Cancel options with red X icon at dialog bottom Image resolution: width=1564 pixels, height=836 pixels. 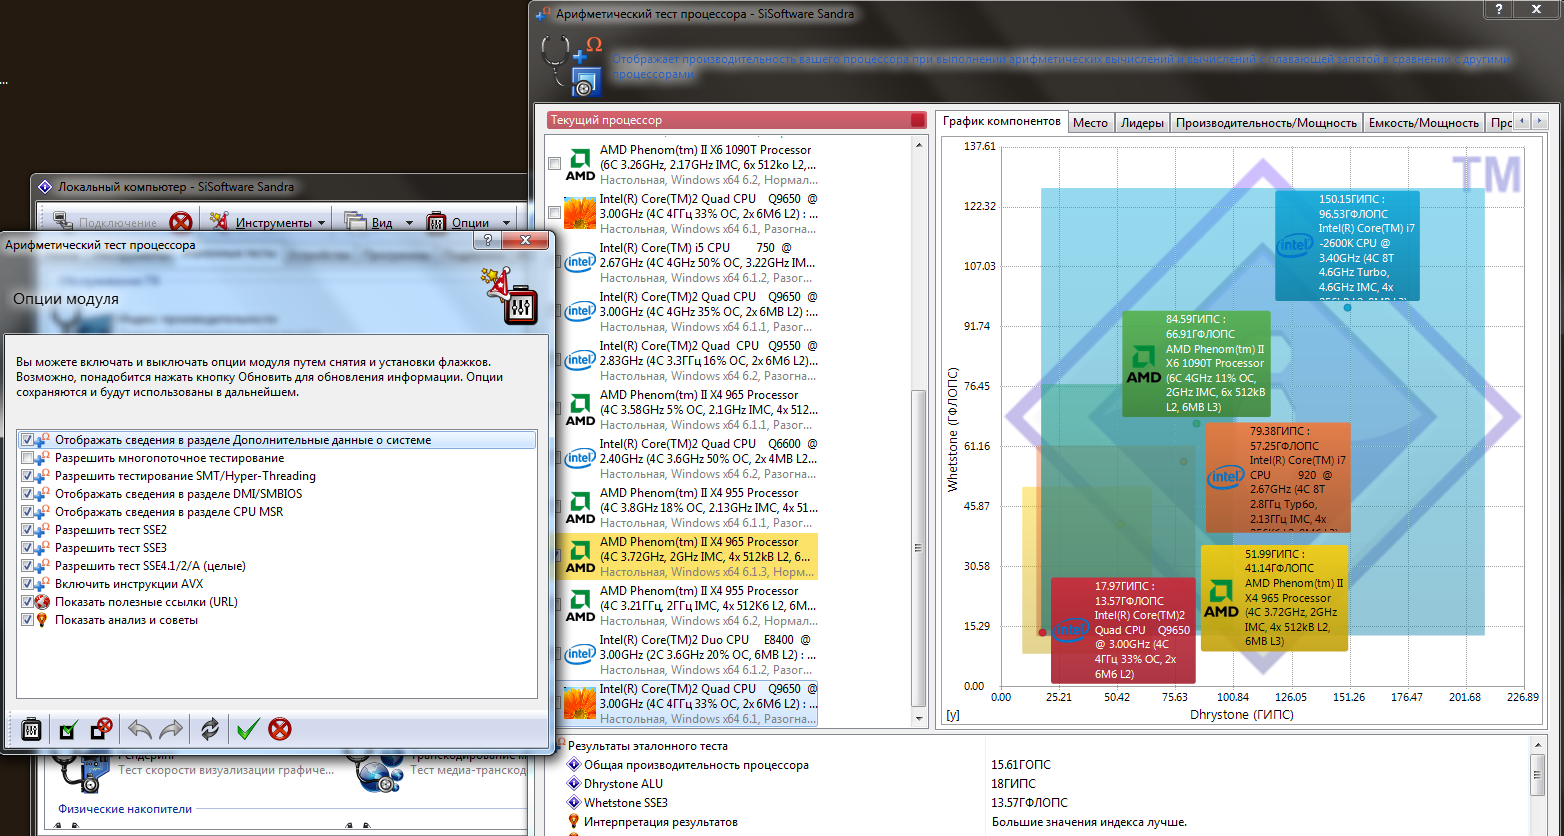click(280, 729)
